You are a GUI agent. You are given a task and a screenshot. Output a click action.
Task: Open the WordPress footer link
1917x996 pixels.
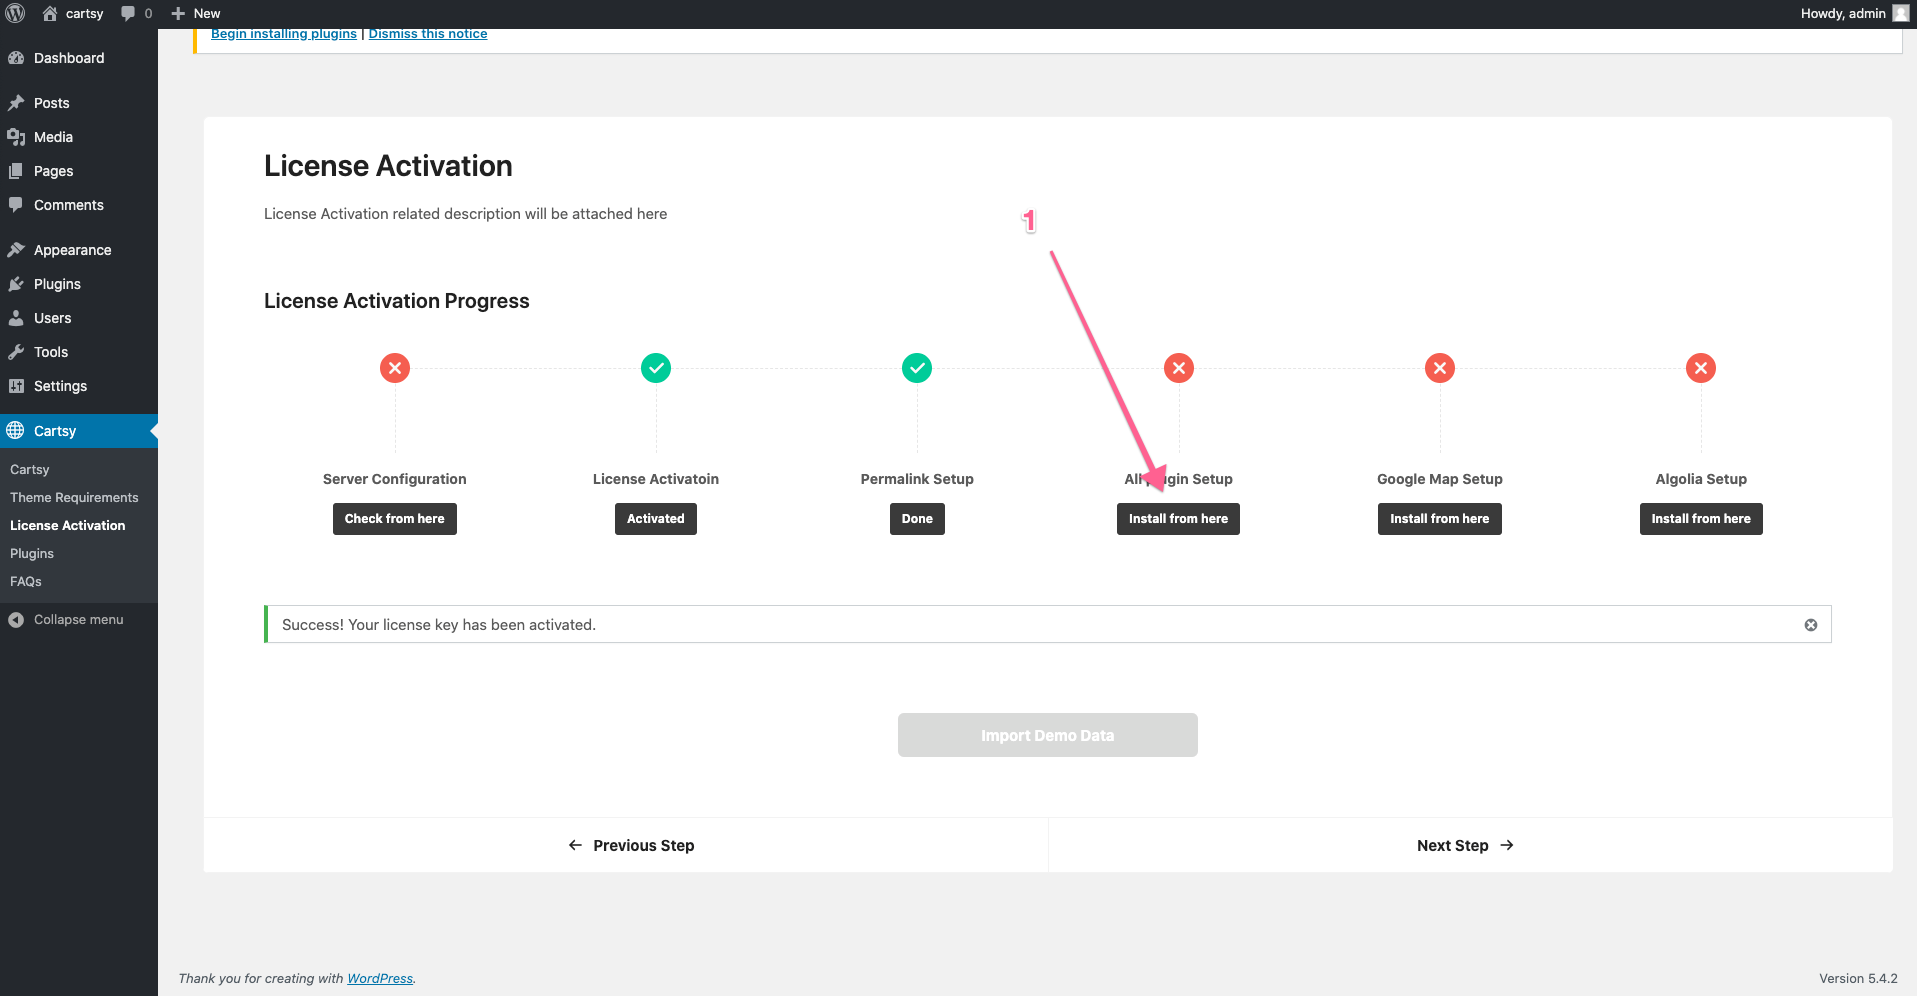pyautogui.click(x=380, y=979)
